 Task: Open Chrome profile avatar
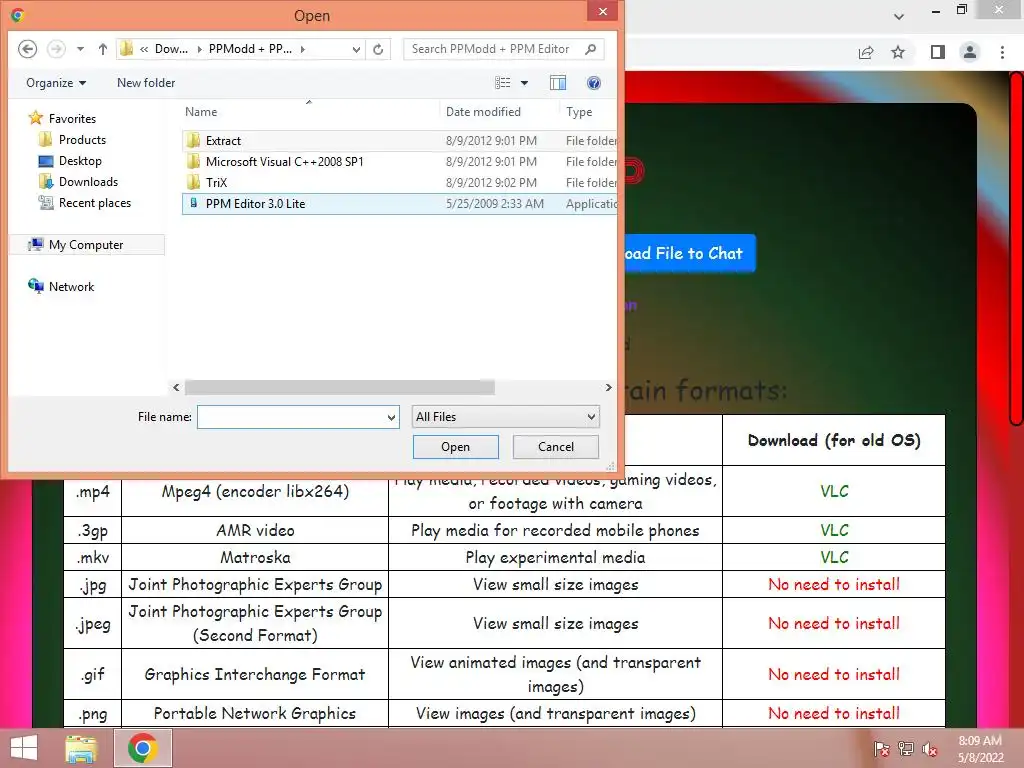(970, 52)
